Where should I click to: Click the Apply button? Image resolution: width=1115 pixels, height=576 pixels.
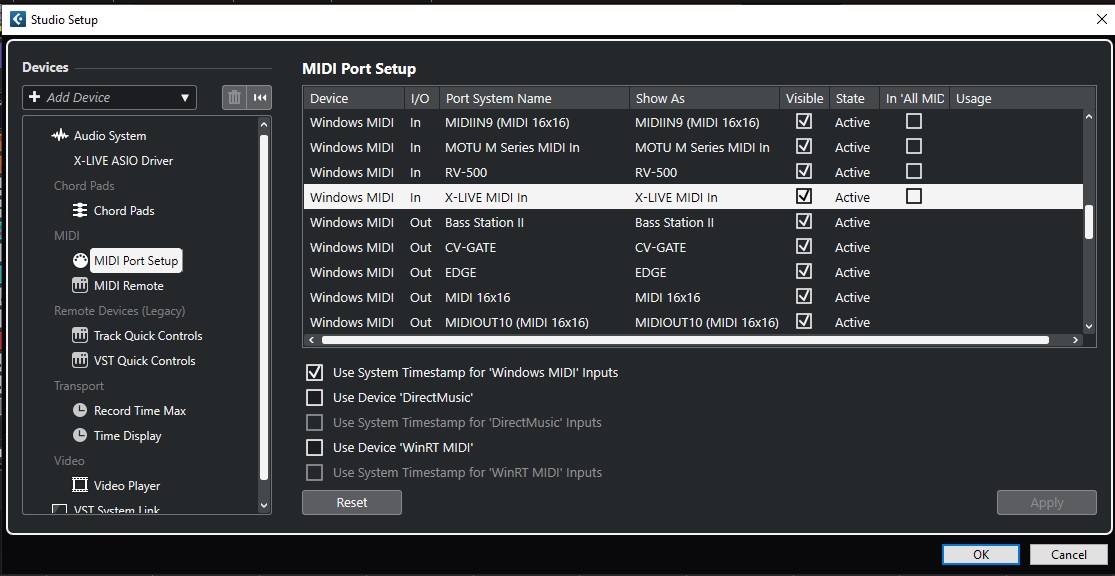click(1047, 502)
